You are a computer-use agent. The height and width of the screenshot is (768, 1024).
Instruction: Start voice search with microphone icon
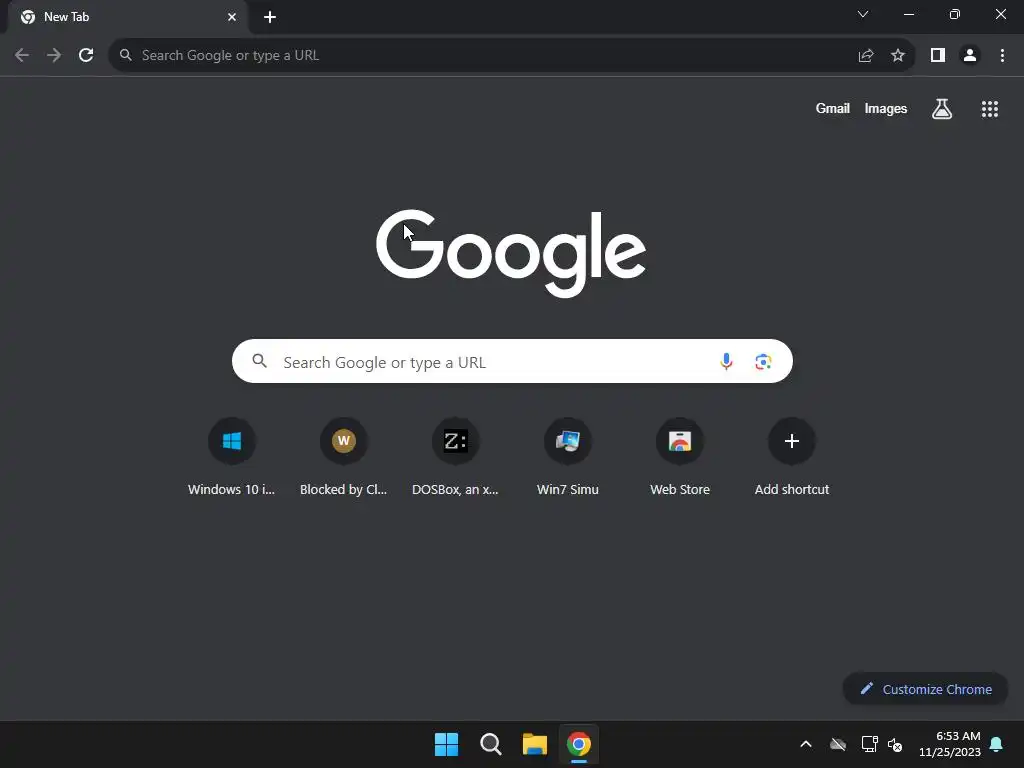726,361
